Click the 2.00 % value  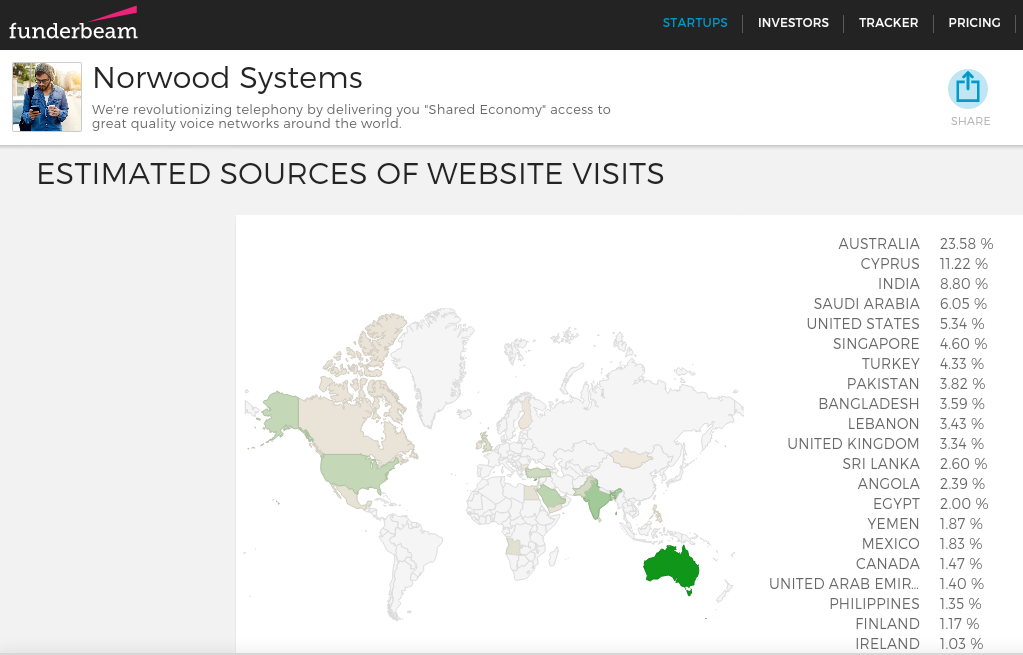pyautogui.click(x=964, y=504)
